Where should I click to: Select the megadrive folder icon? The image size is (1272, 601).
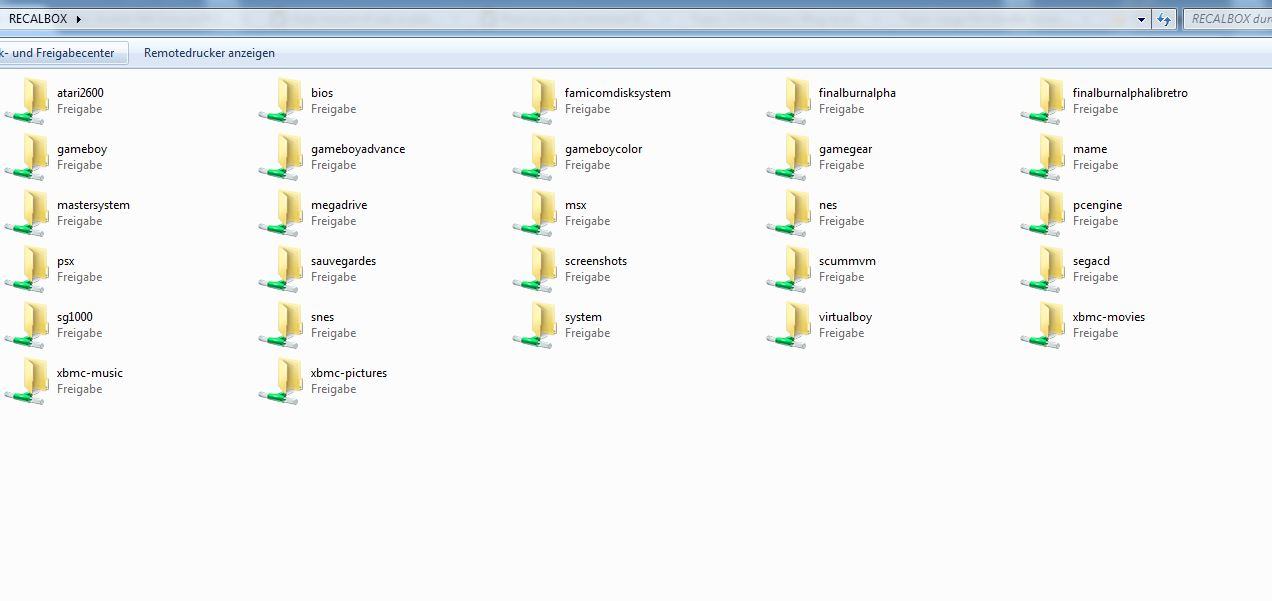click(281, 213)
